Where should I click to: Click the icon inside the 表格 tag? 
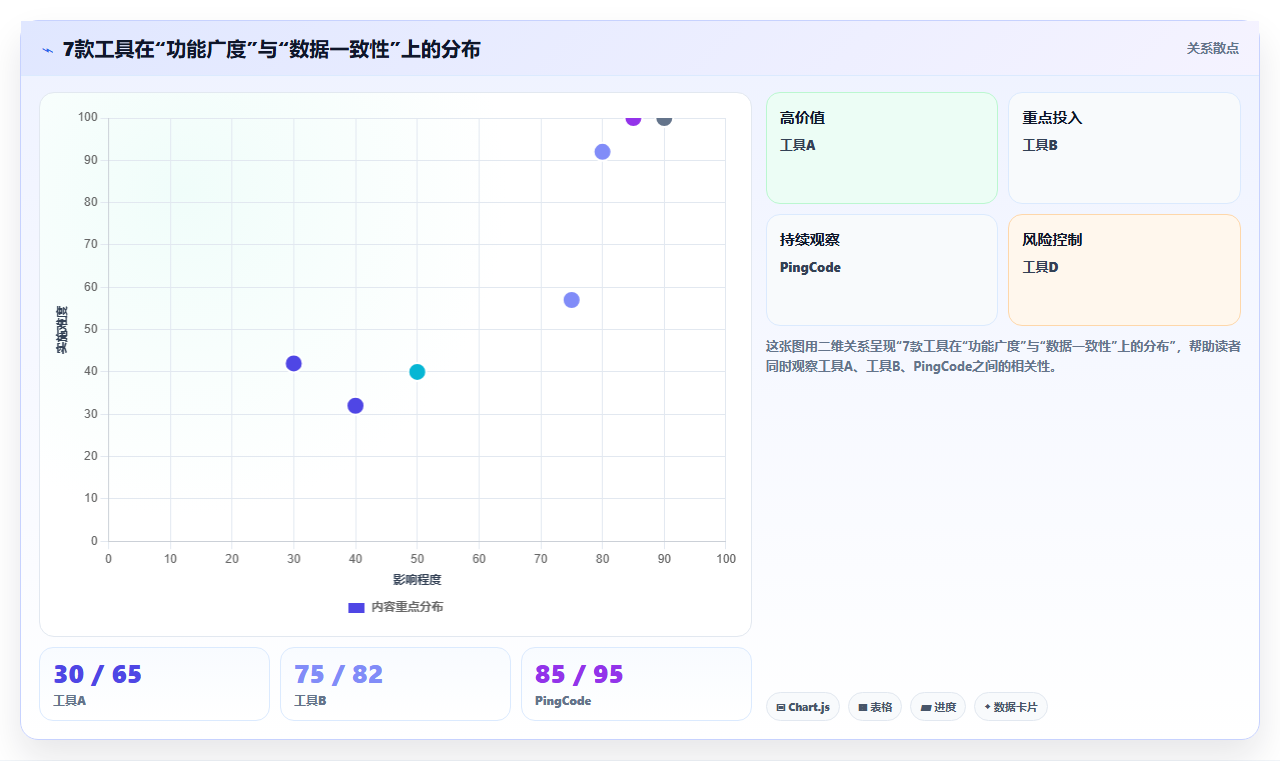pos(862,707)
